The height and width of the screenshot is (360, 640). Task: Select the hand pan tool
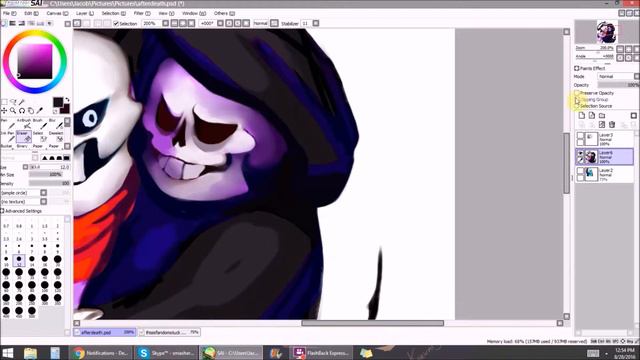click(x=31, y=111)
